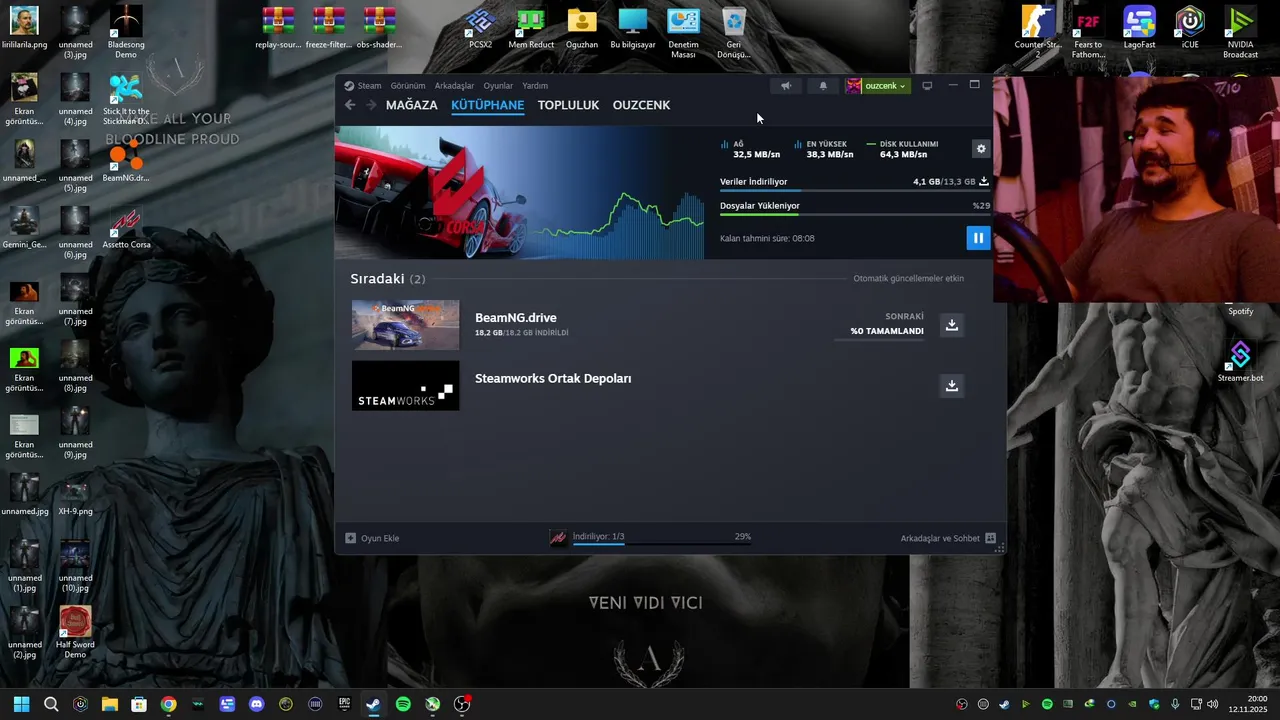This screenshot has height=720, width=1280.
Task: Click Steamworks Ortak Depoları title
Action: click(x=553, y=378)
